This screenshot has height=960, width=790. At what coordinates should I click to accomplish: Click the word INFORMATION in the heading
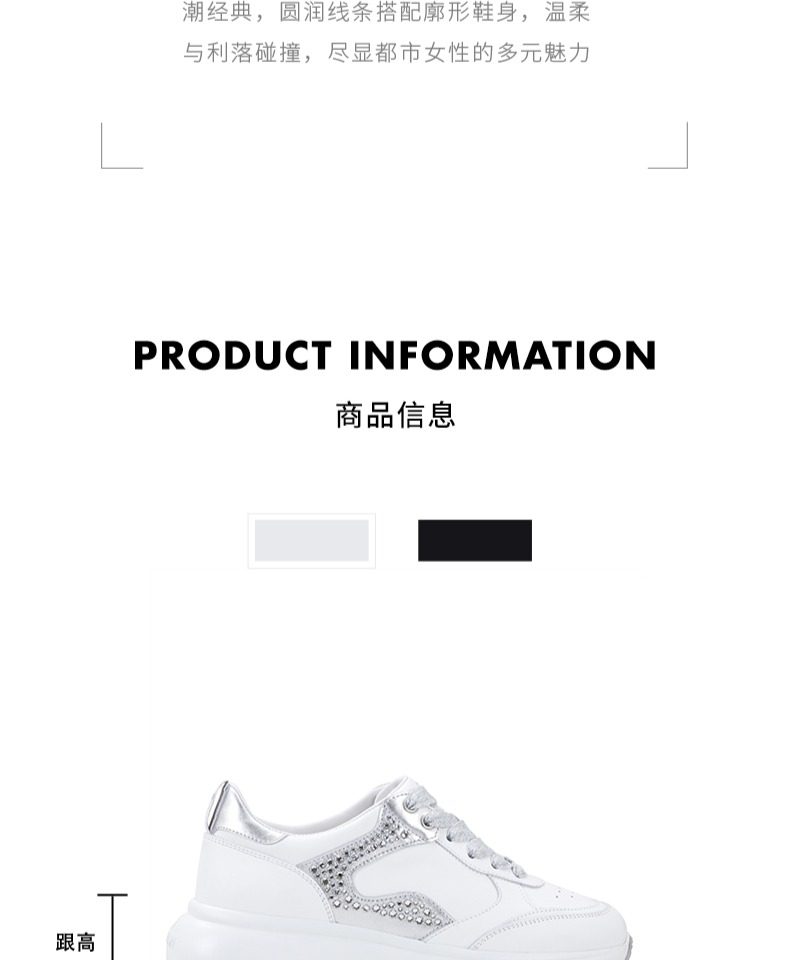[503, 356]
